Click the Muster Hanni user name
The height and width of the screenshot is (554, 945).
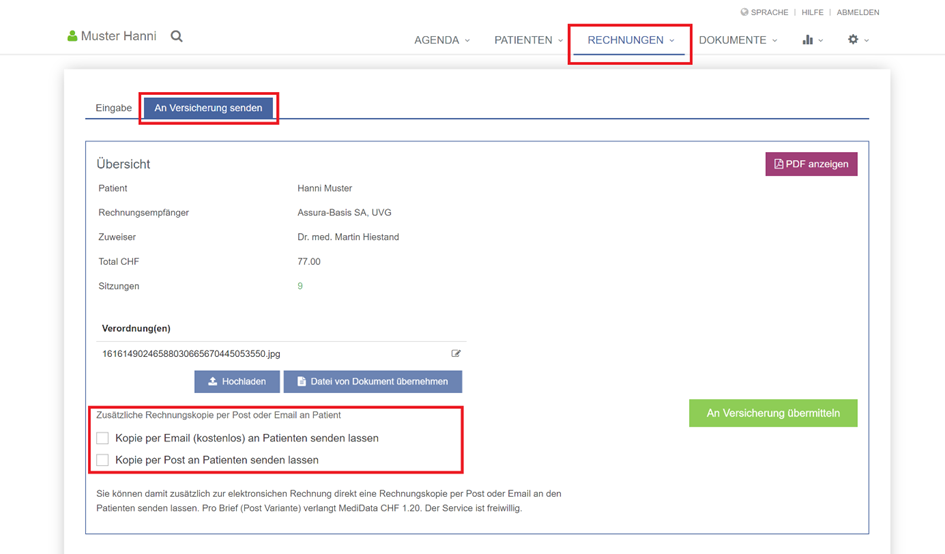[x=119, y=36]
